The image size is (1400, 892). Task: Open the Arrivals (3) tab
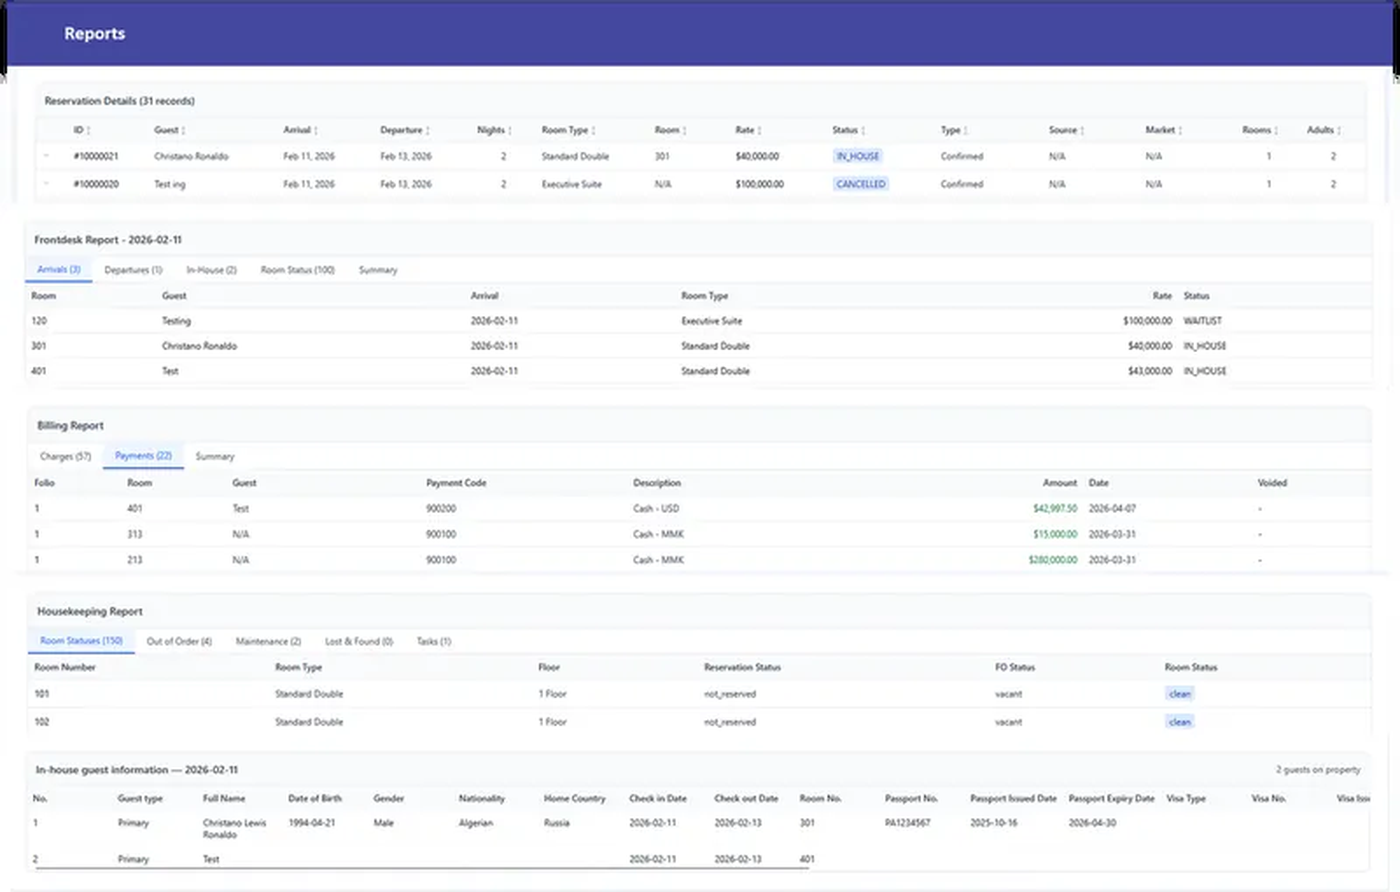59,270
